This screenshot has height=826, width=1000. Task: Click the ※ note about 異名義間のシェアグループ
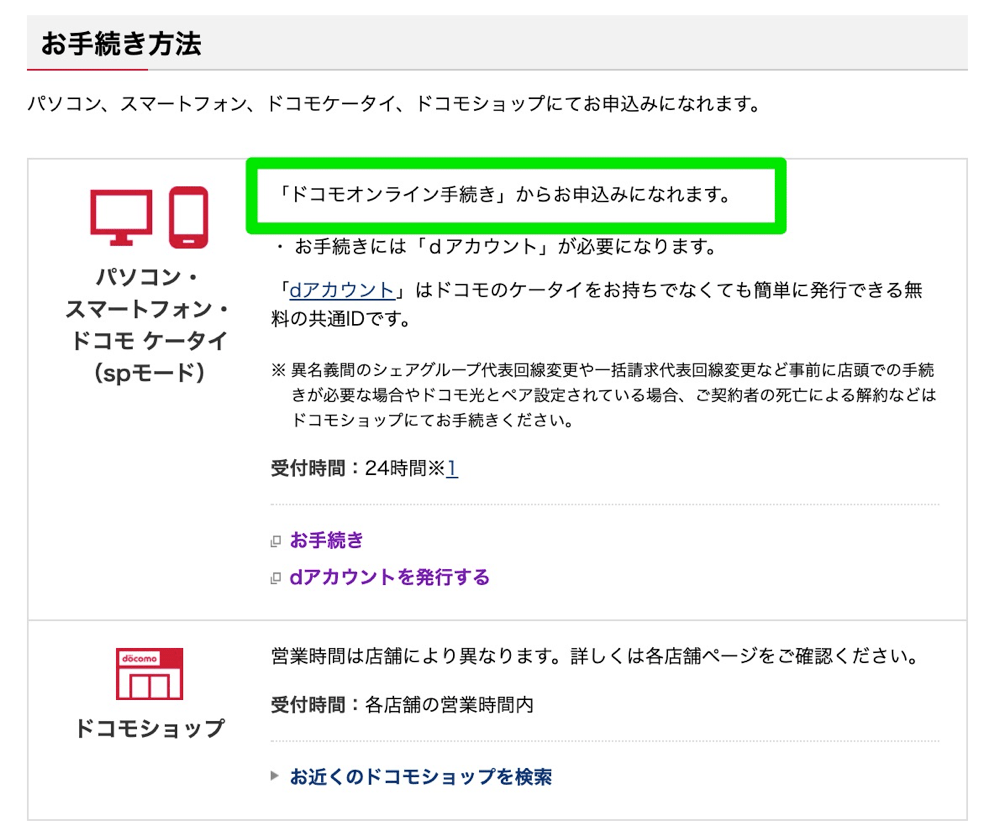tap(603, 395)
